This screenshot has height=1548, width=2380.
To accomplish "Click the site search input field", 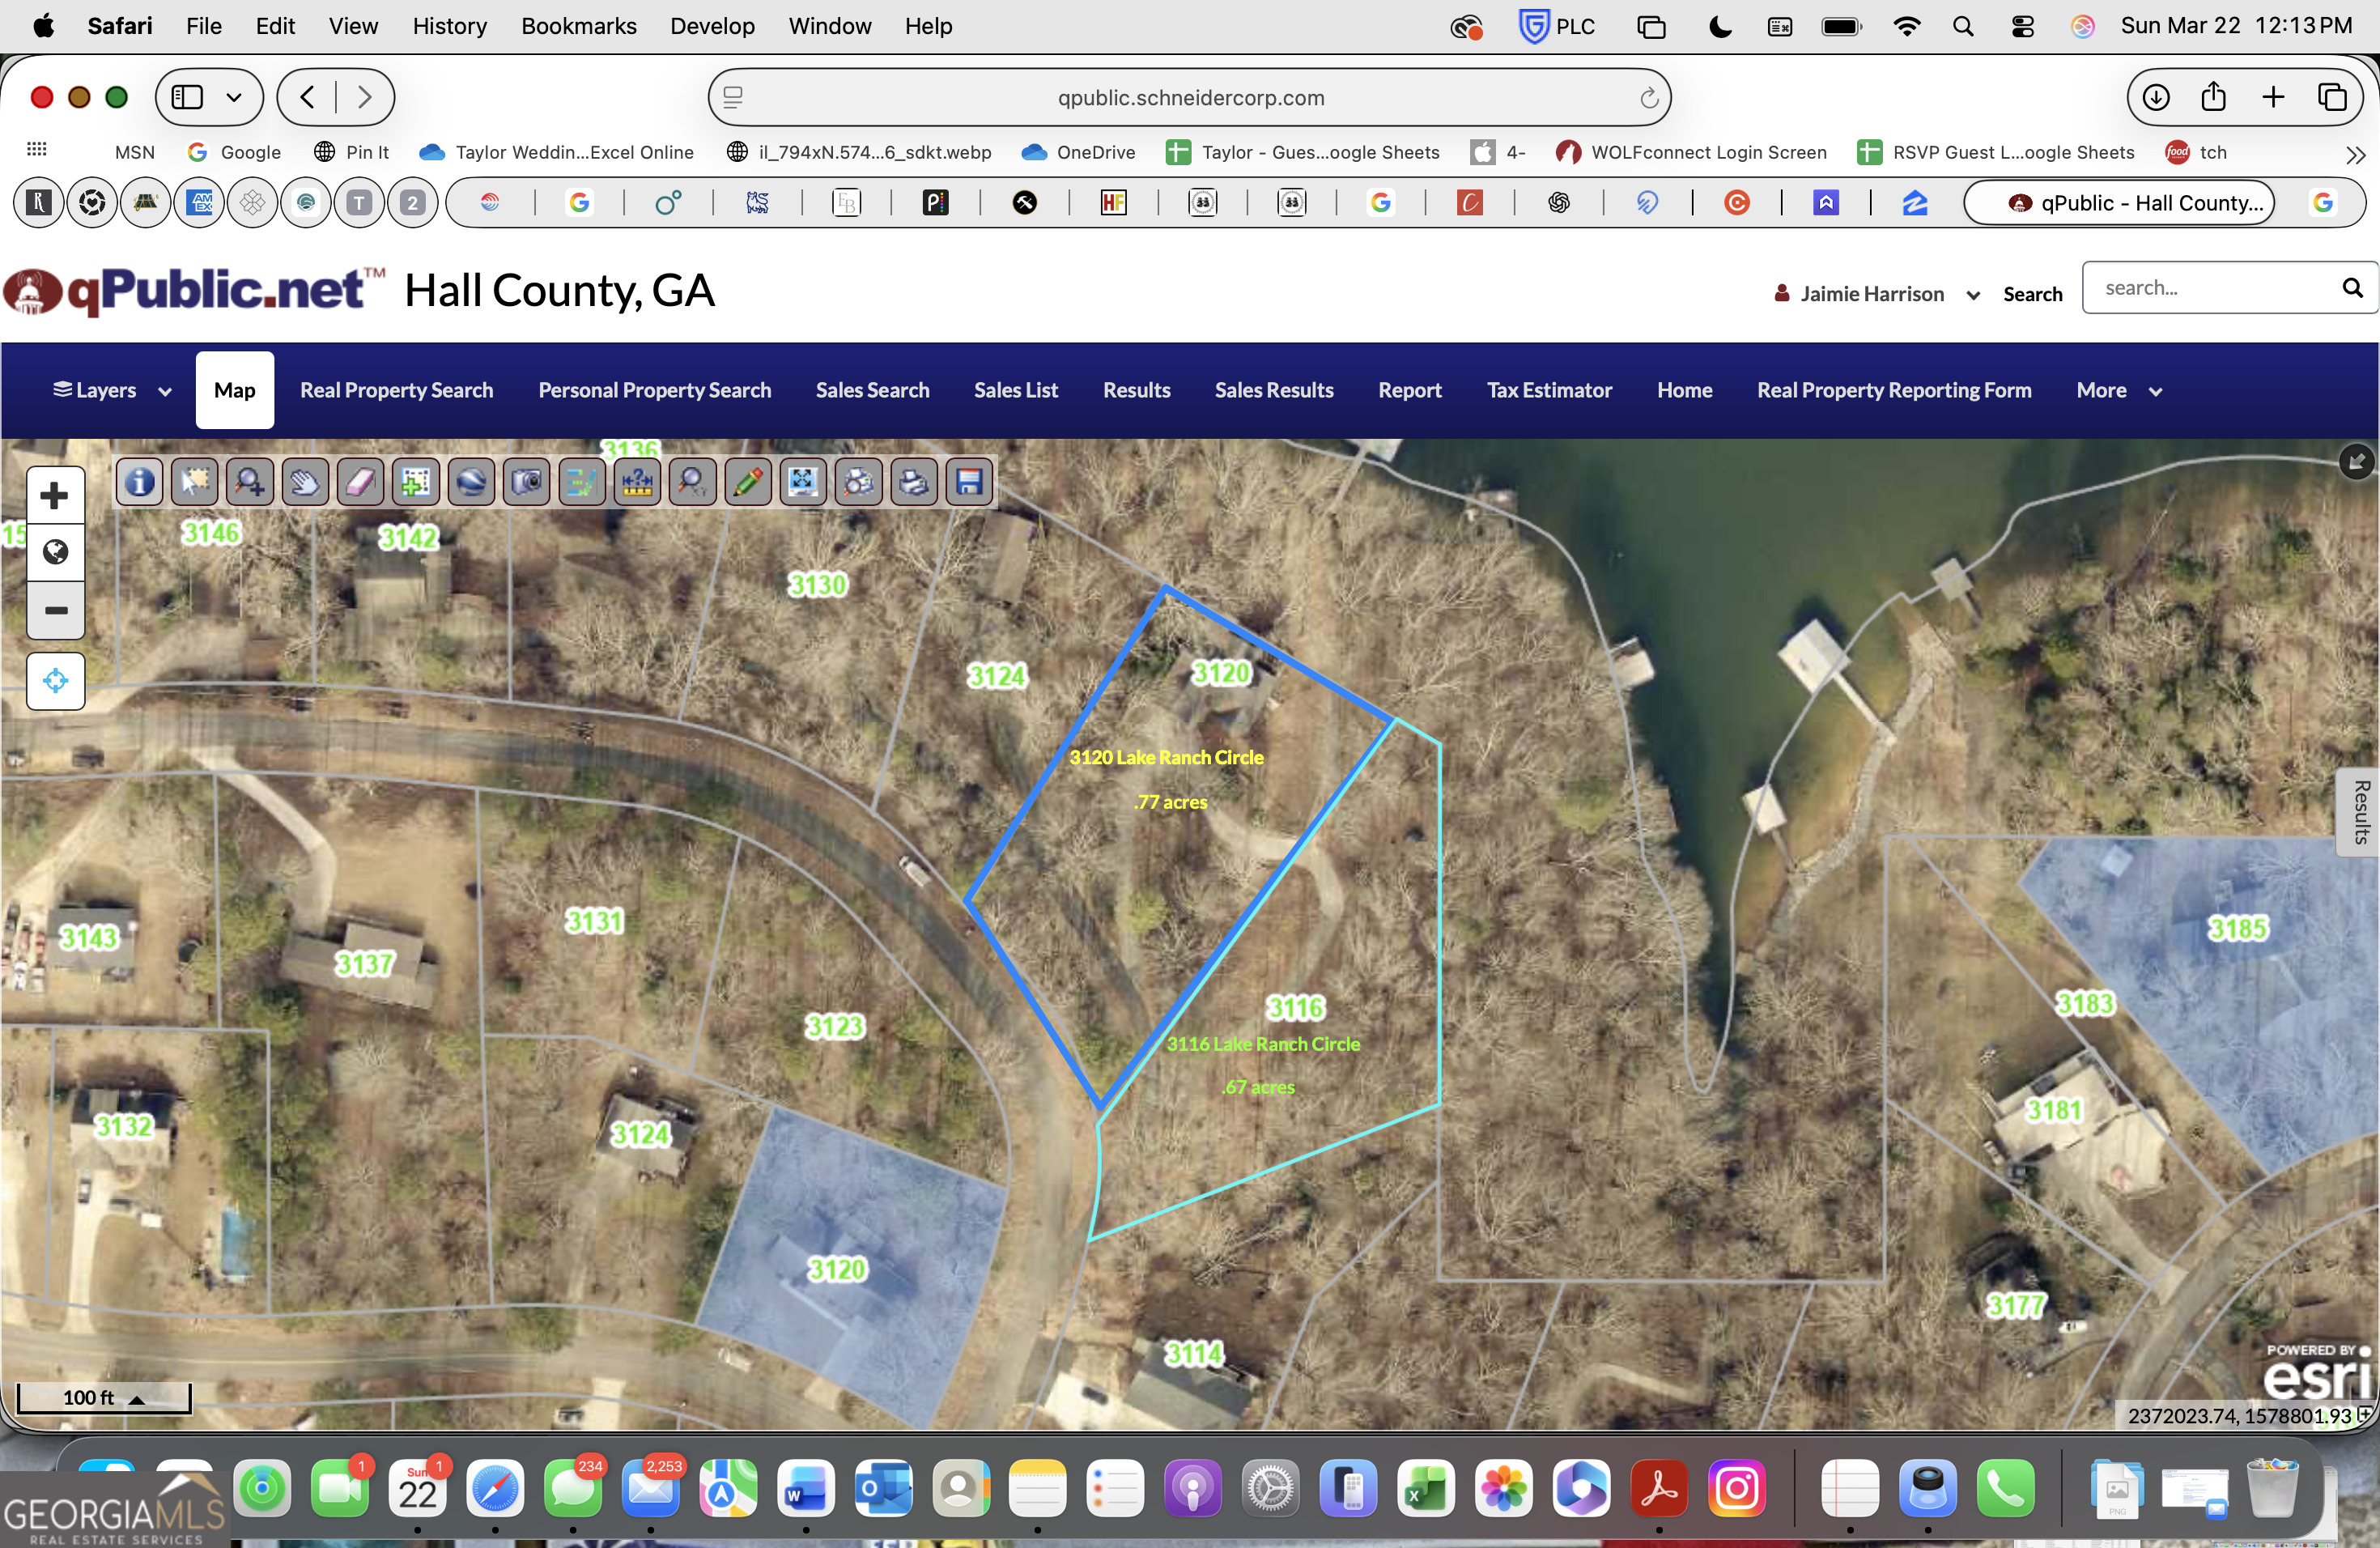I will [2212, 288].
